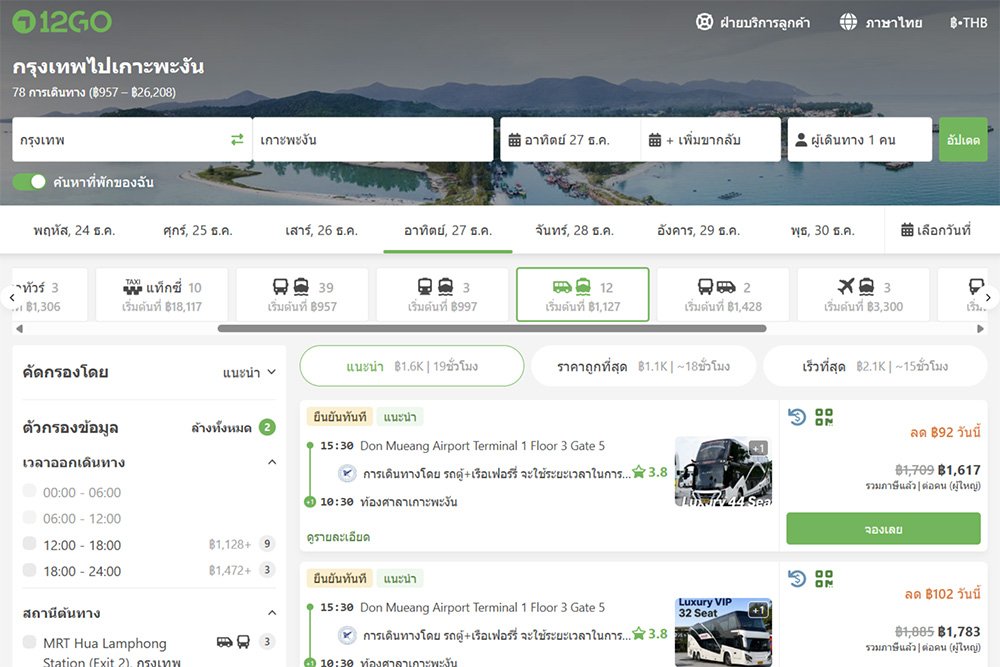1000x667 pixels.
Task: Choose bus+van option from ฿1,428
Action: coord(723,295)
